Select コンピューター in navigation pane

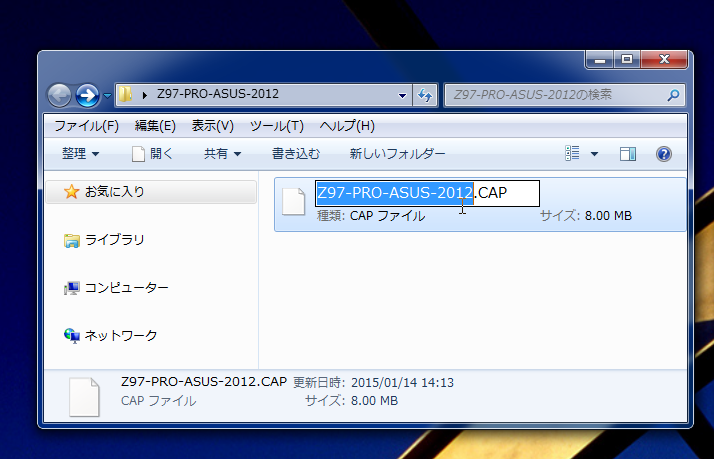[127, 288]
